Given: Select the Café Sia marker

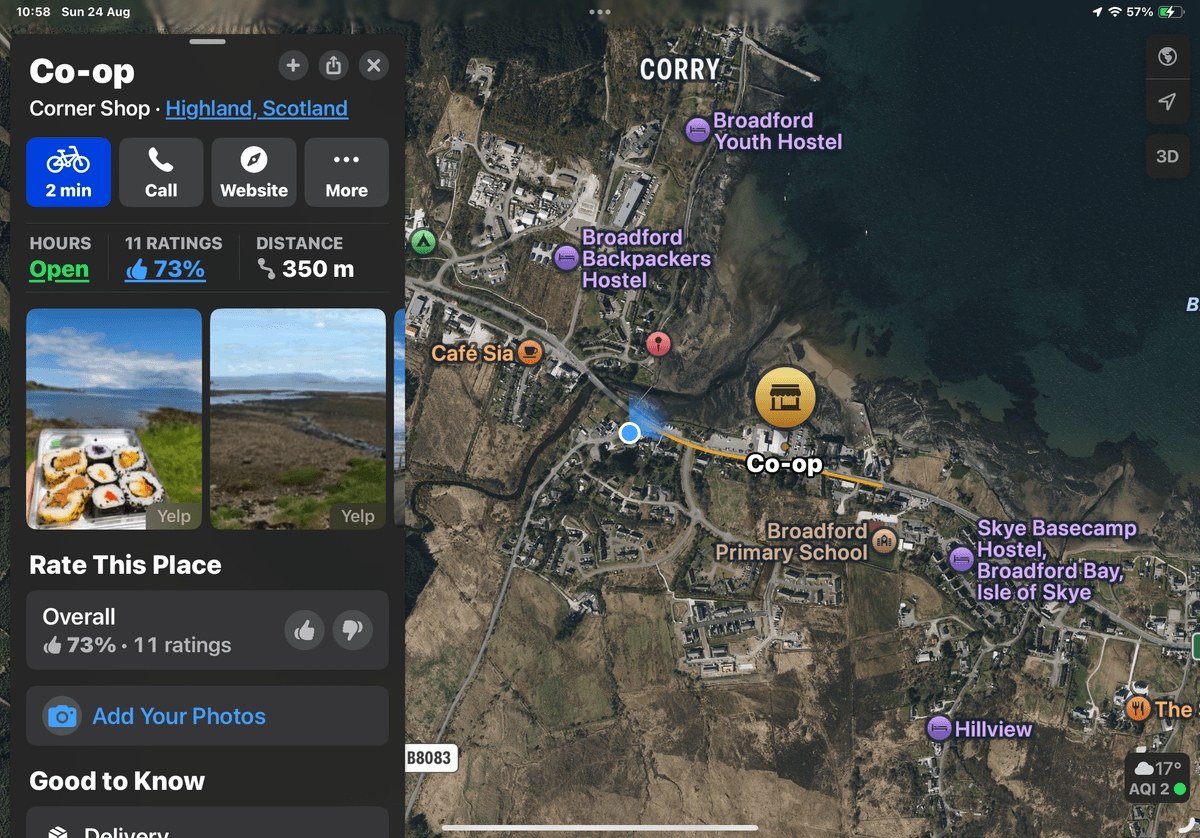Looking at the screenshot, I should click(x=530, y=353).
